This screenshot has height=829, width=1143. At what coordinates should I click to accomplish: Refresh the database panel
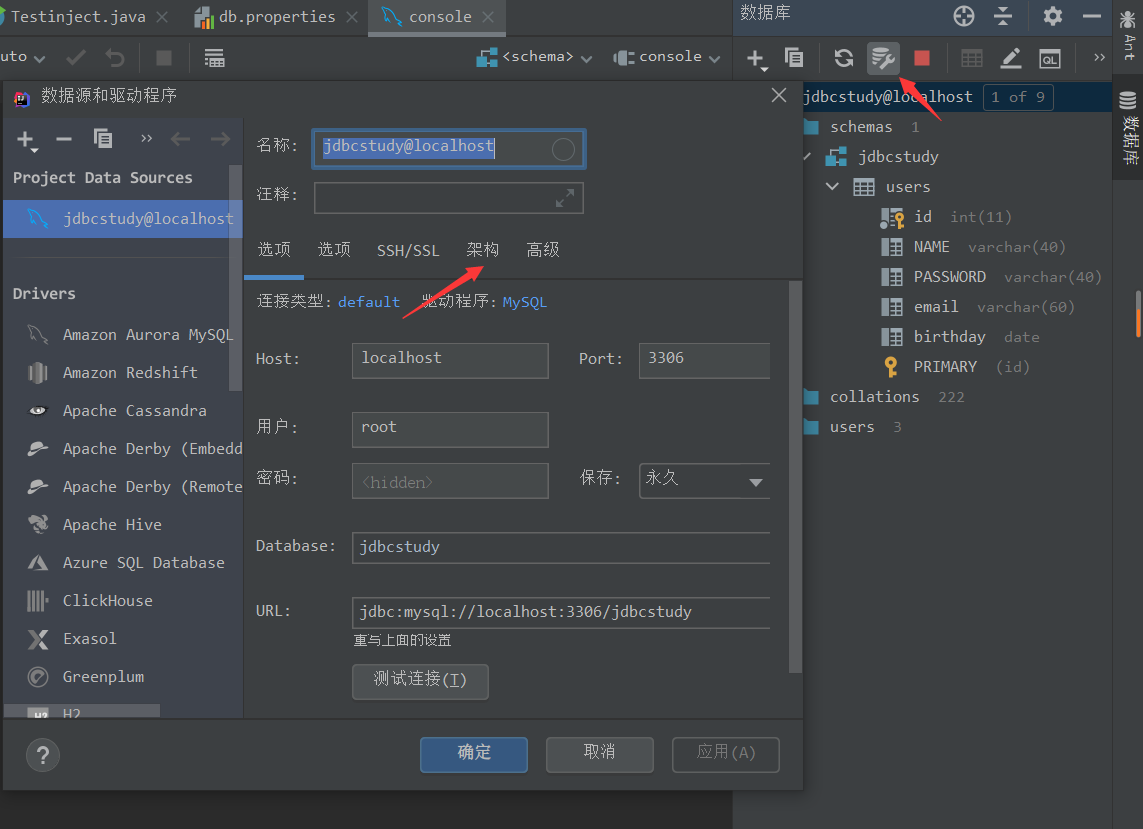click(843, 58)
